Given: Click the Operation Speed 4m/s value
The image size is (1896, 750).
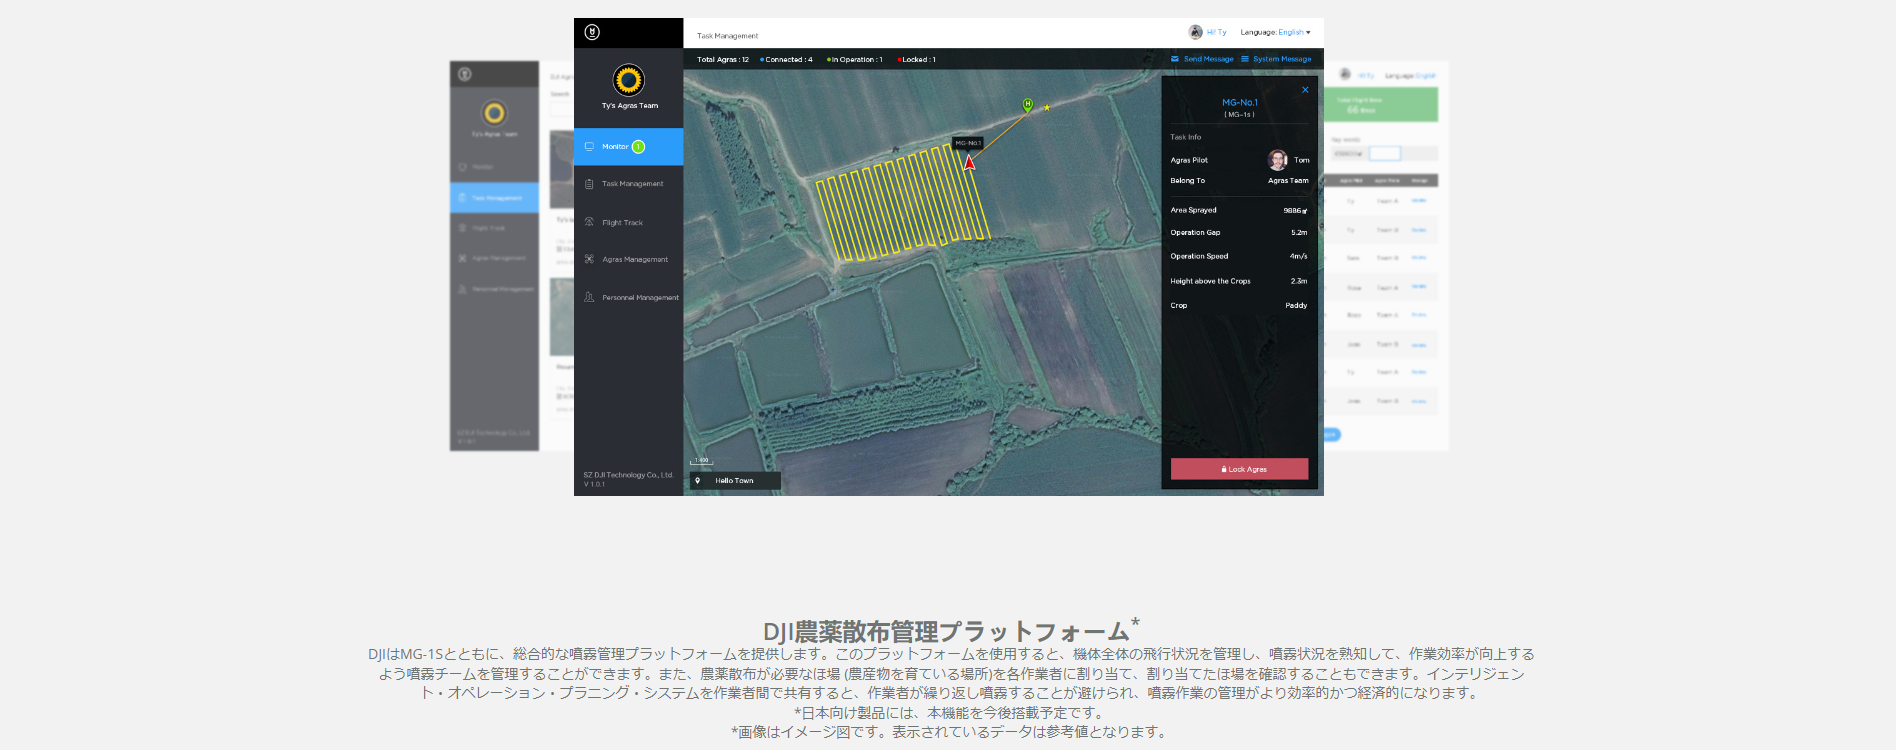Looking at the screenshot, I should (1298, 256).
